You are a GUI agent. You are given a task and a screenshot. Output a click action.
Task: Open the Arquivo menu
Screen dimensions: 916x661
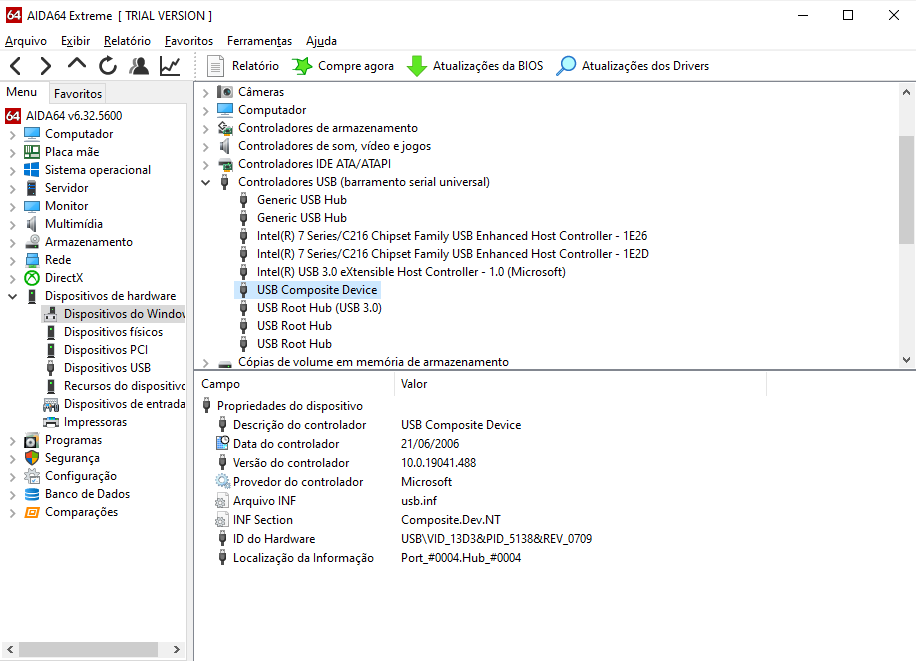pyautogui.click(x=26, y=41)
